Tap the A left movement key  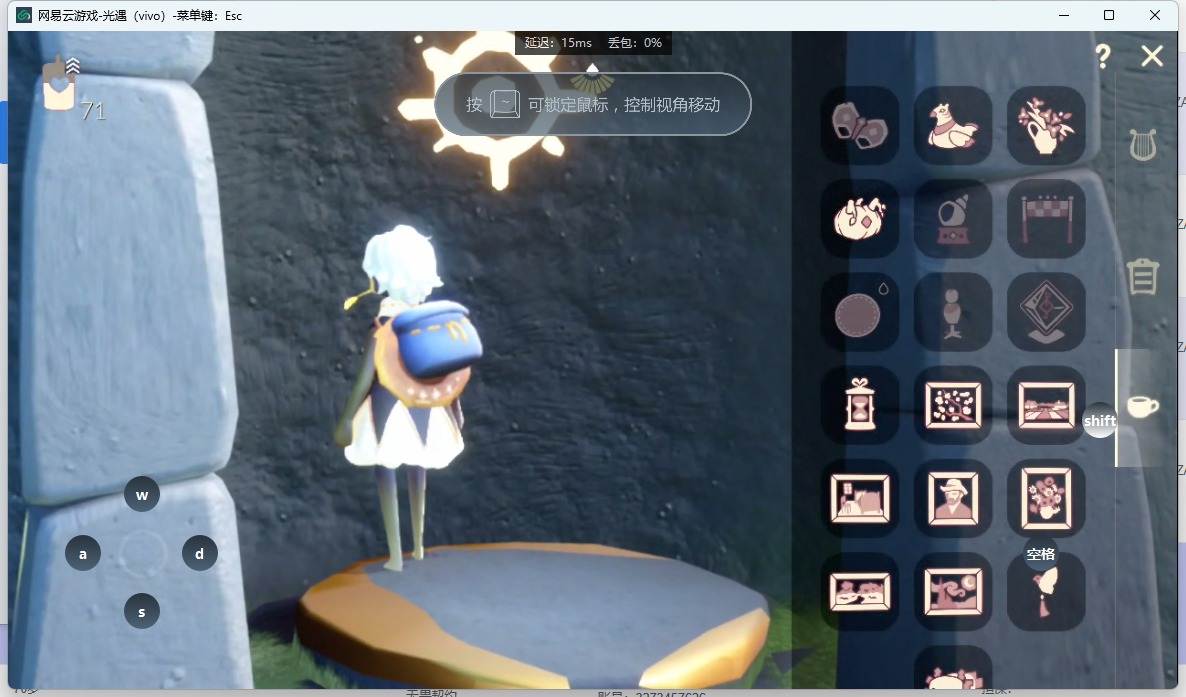tap(83, 554)
